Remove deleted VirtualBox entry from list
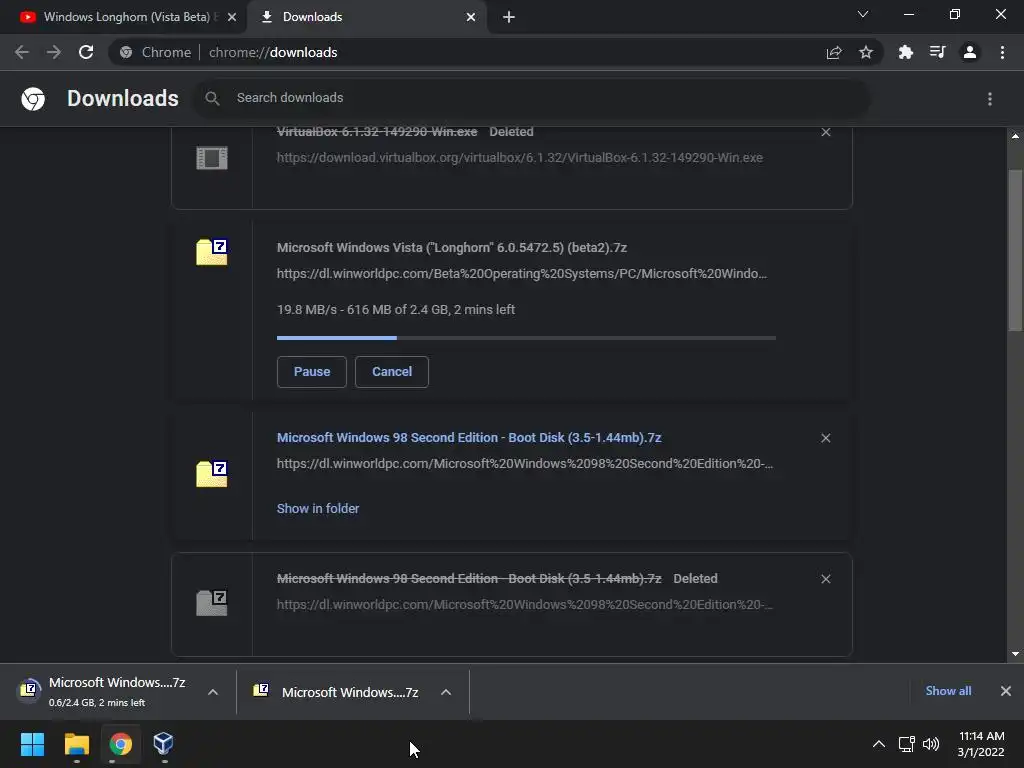1024x768 pixels. 826,132
